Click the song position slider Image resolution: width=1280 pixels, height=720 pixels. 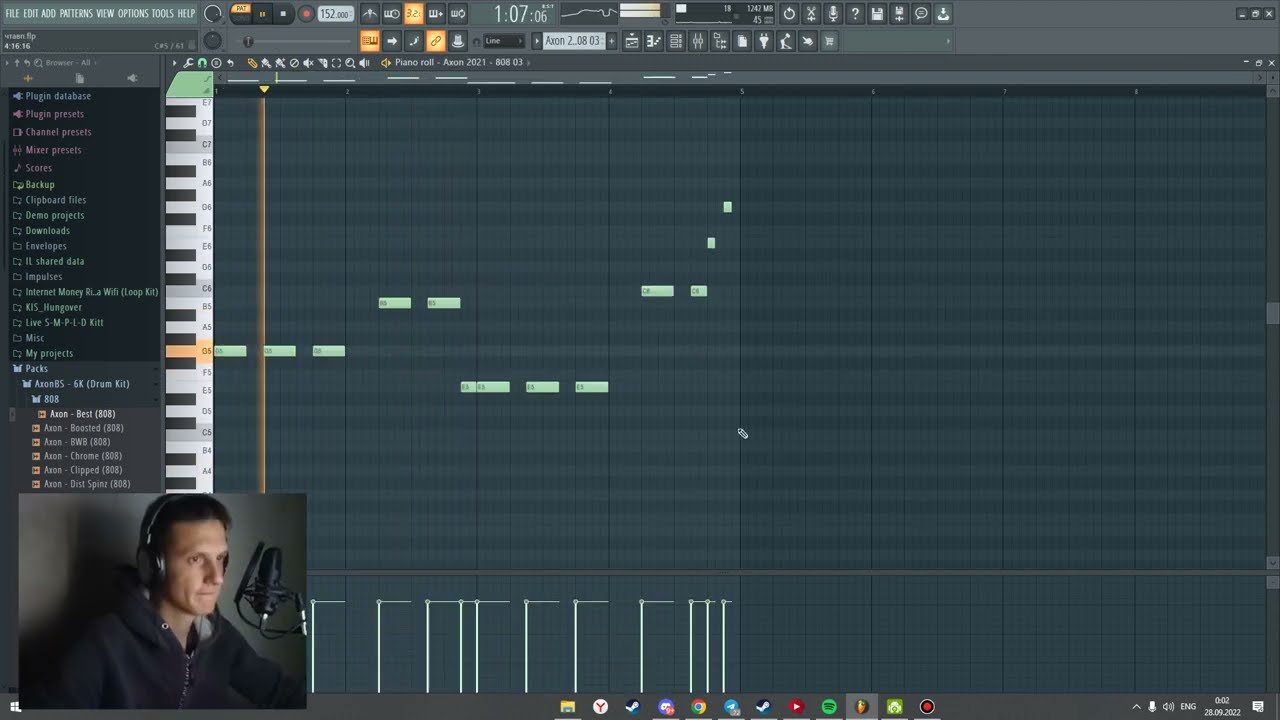point(295,41)
